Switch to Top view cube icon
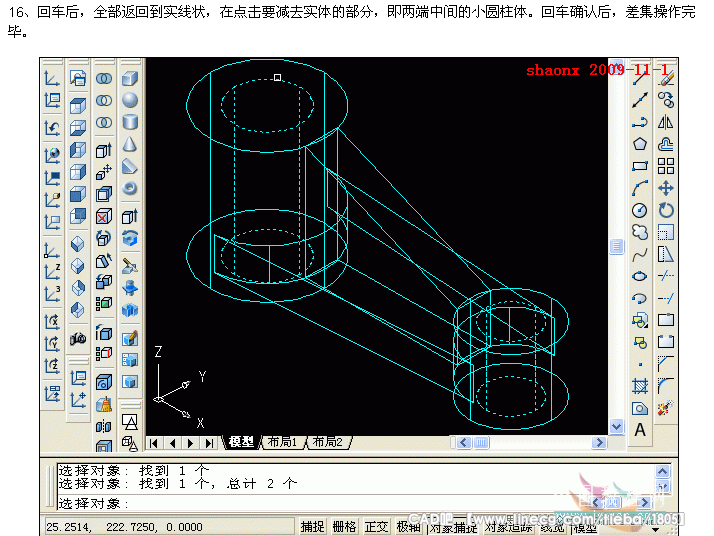 tap(78, 106)
